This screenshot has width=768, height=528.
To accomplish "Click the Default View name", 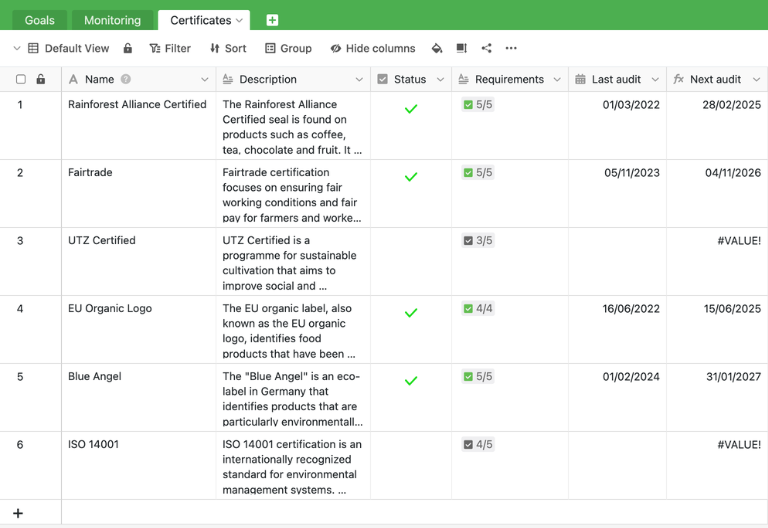I will [x=77, y=48].
